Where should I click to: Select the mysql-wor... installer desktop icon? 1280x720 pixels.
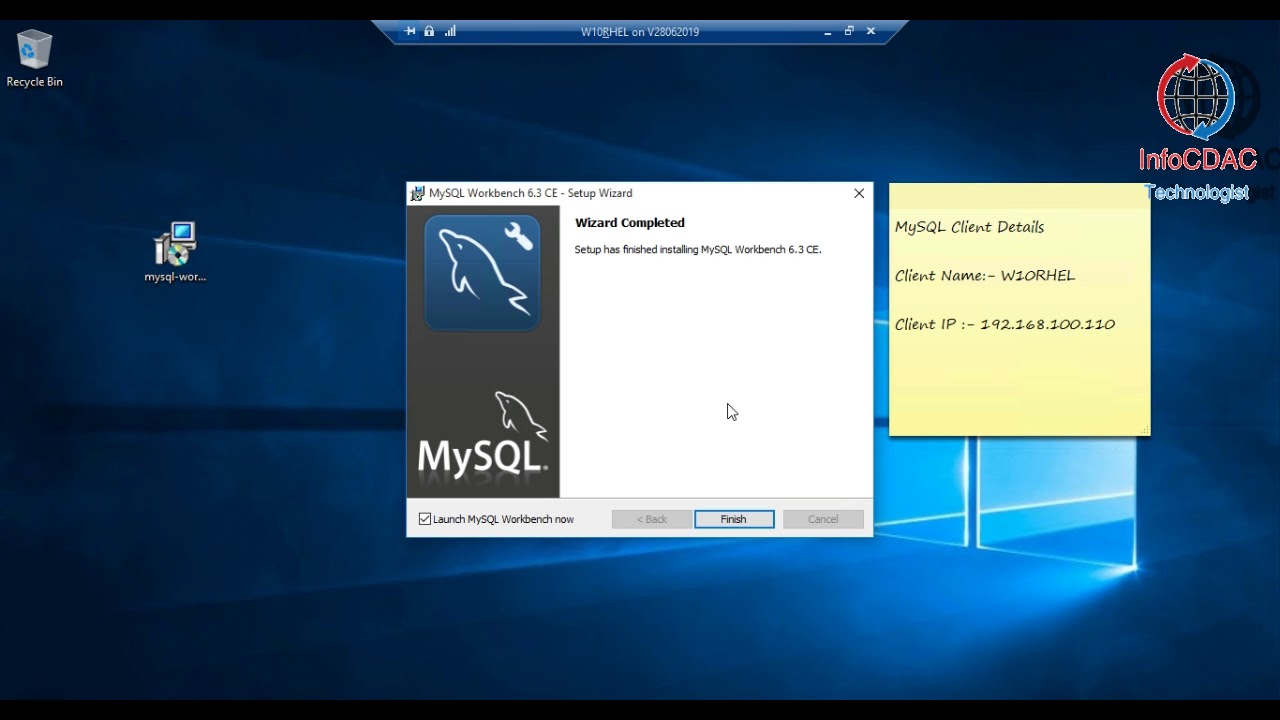tap(175, 252)
